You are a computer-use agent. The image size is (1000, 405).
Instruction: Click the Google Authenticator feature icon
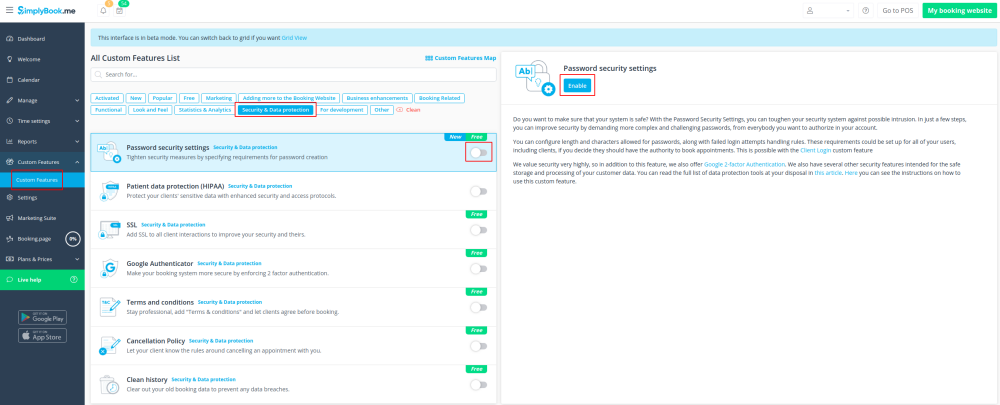click(x=109, y=268)
